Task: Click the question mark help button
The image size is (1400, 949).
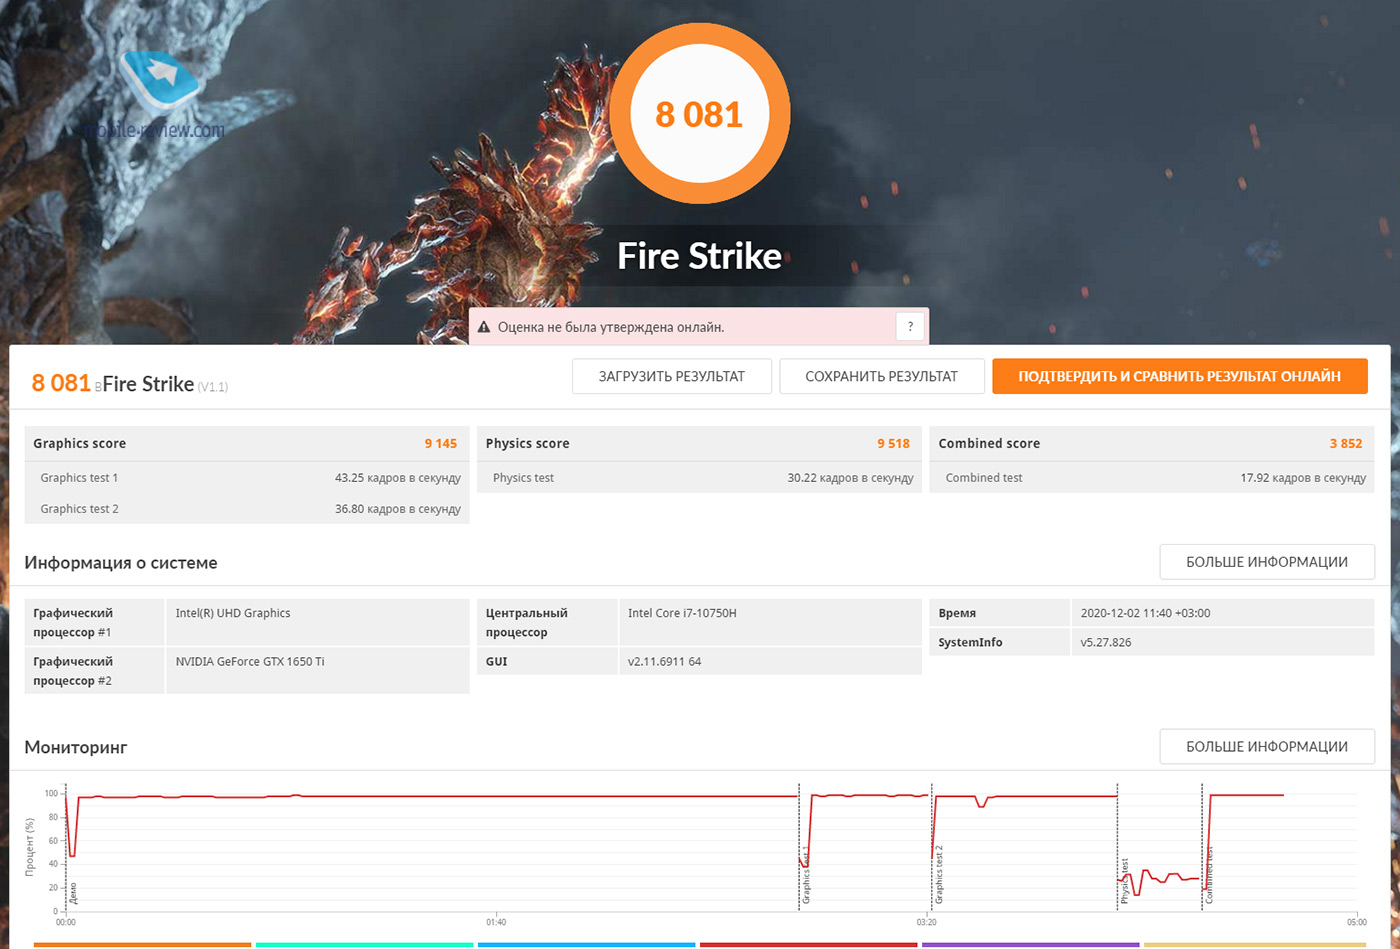Action: click(910, 327)
